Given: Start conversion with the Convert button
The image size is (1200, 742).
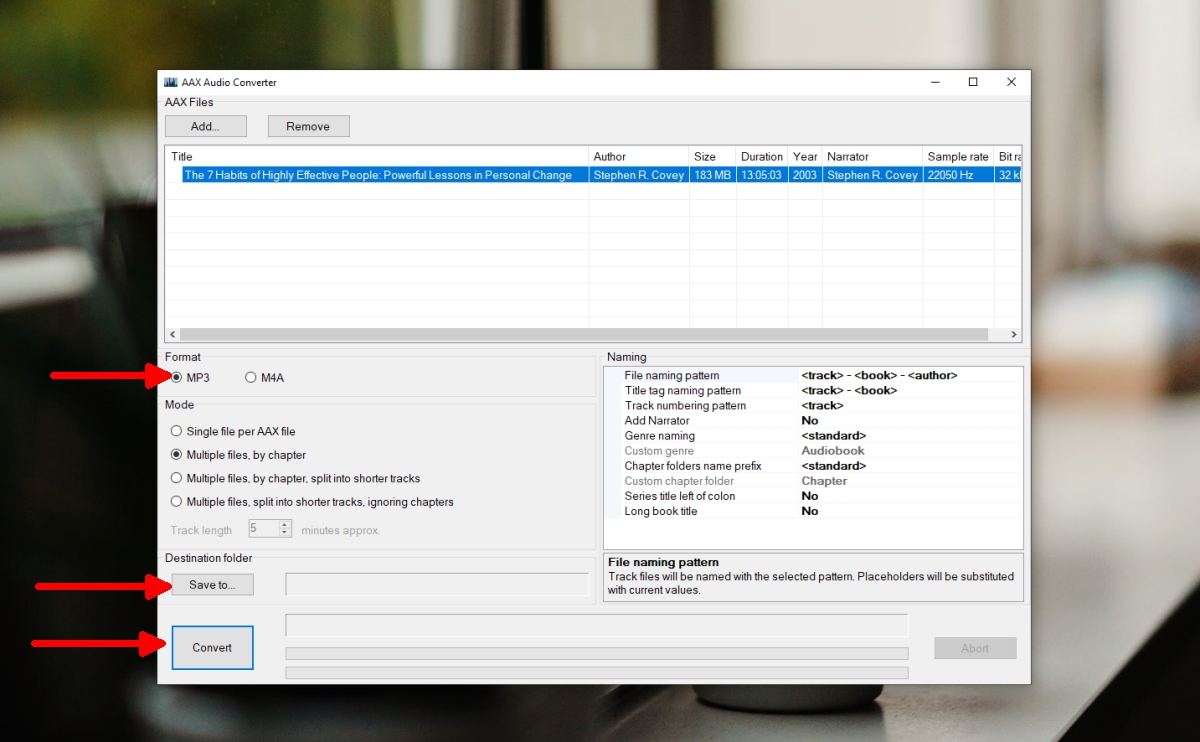Looking at the screenshot, I should click(x=212, y=647).
